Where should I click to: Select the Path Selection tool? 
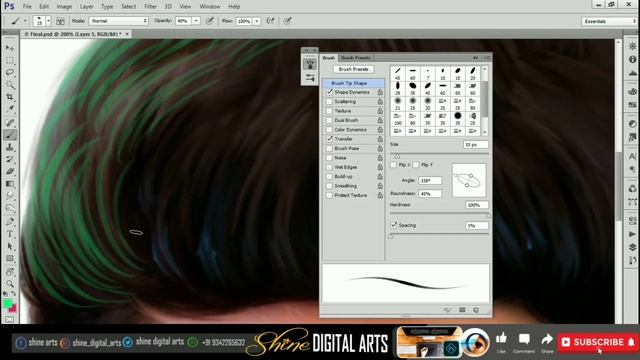[10, 246]
